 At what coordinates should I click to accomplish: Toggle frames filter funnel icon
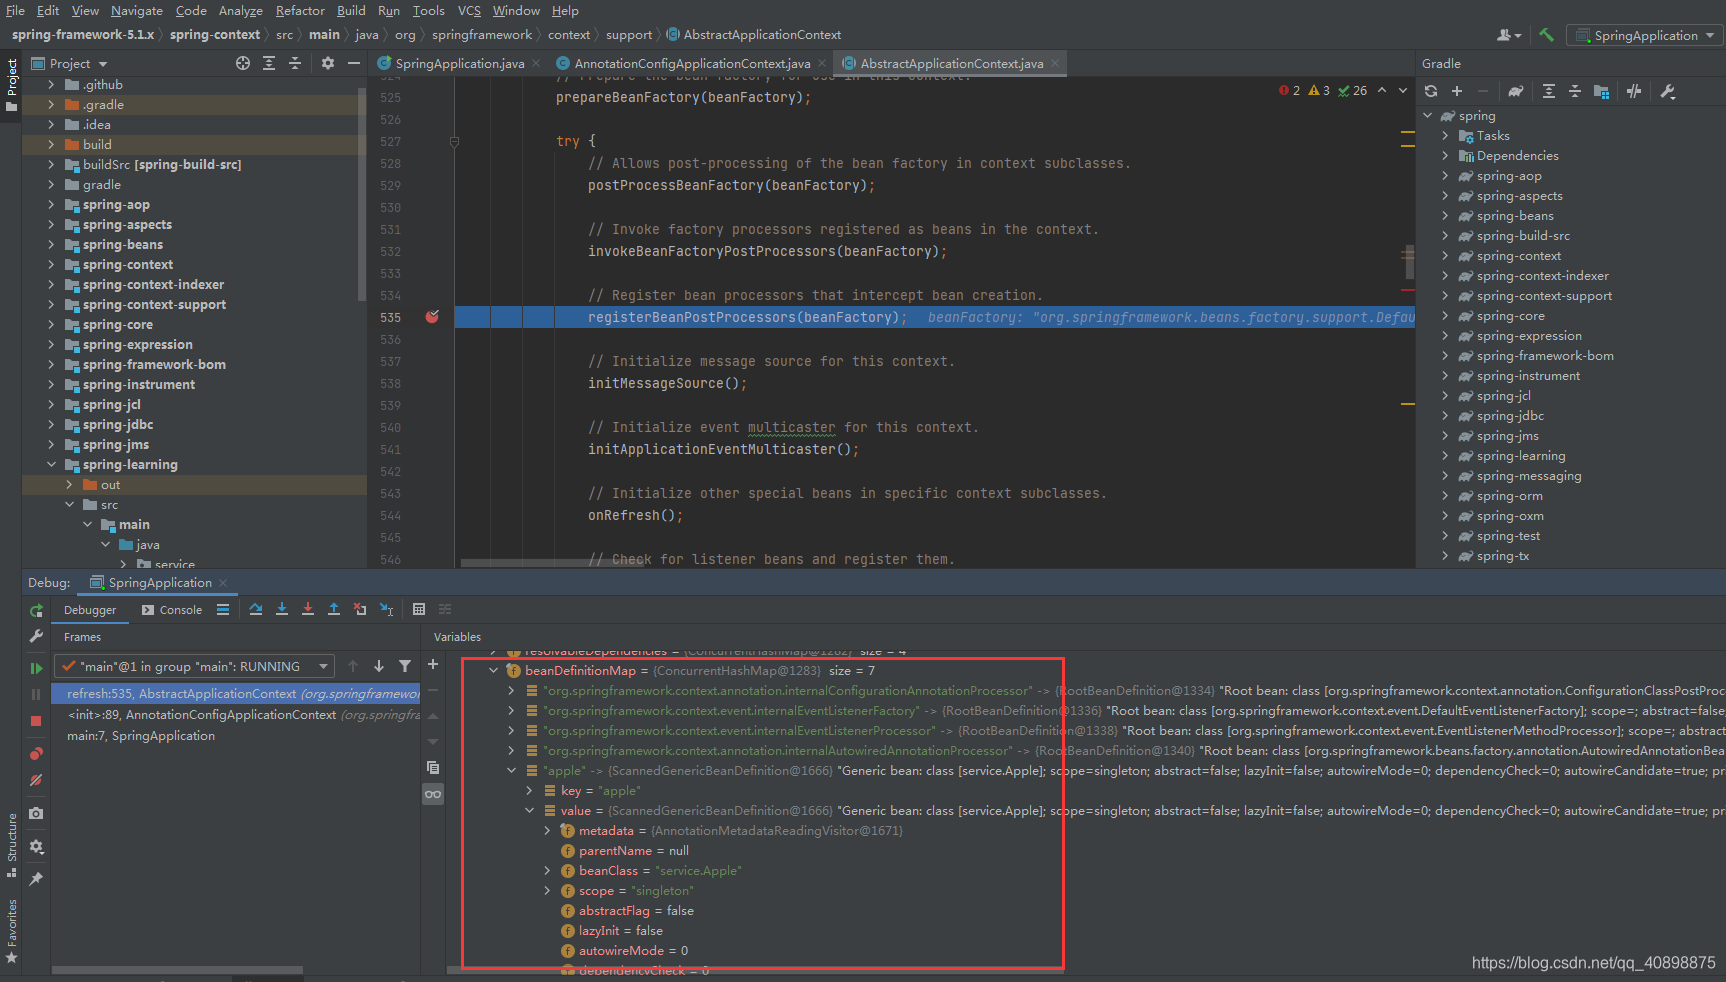(x=405, y=666)
